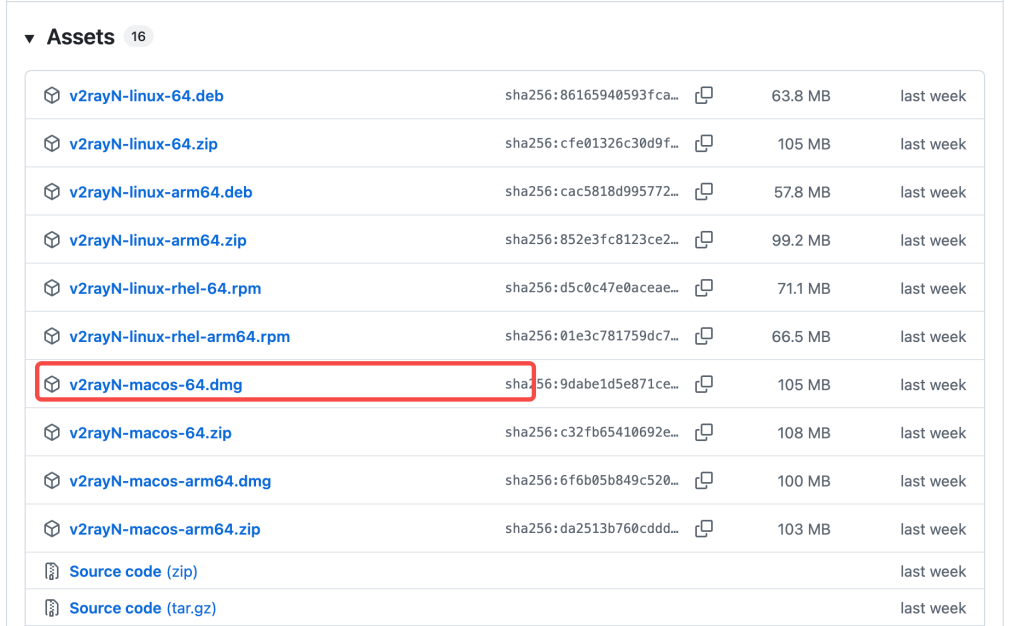The height and width of the screenshot is (626, 1024).
Task: Download v2rayN-macos-arm64.dmg installer
Action: click(170, 481)
